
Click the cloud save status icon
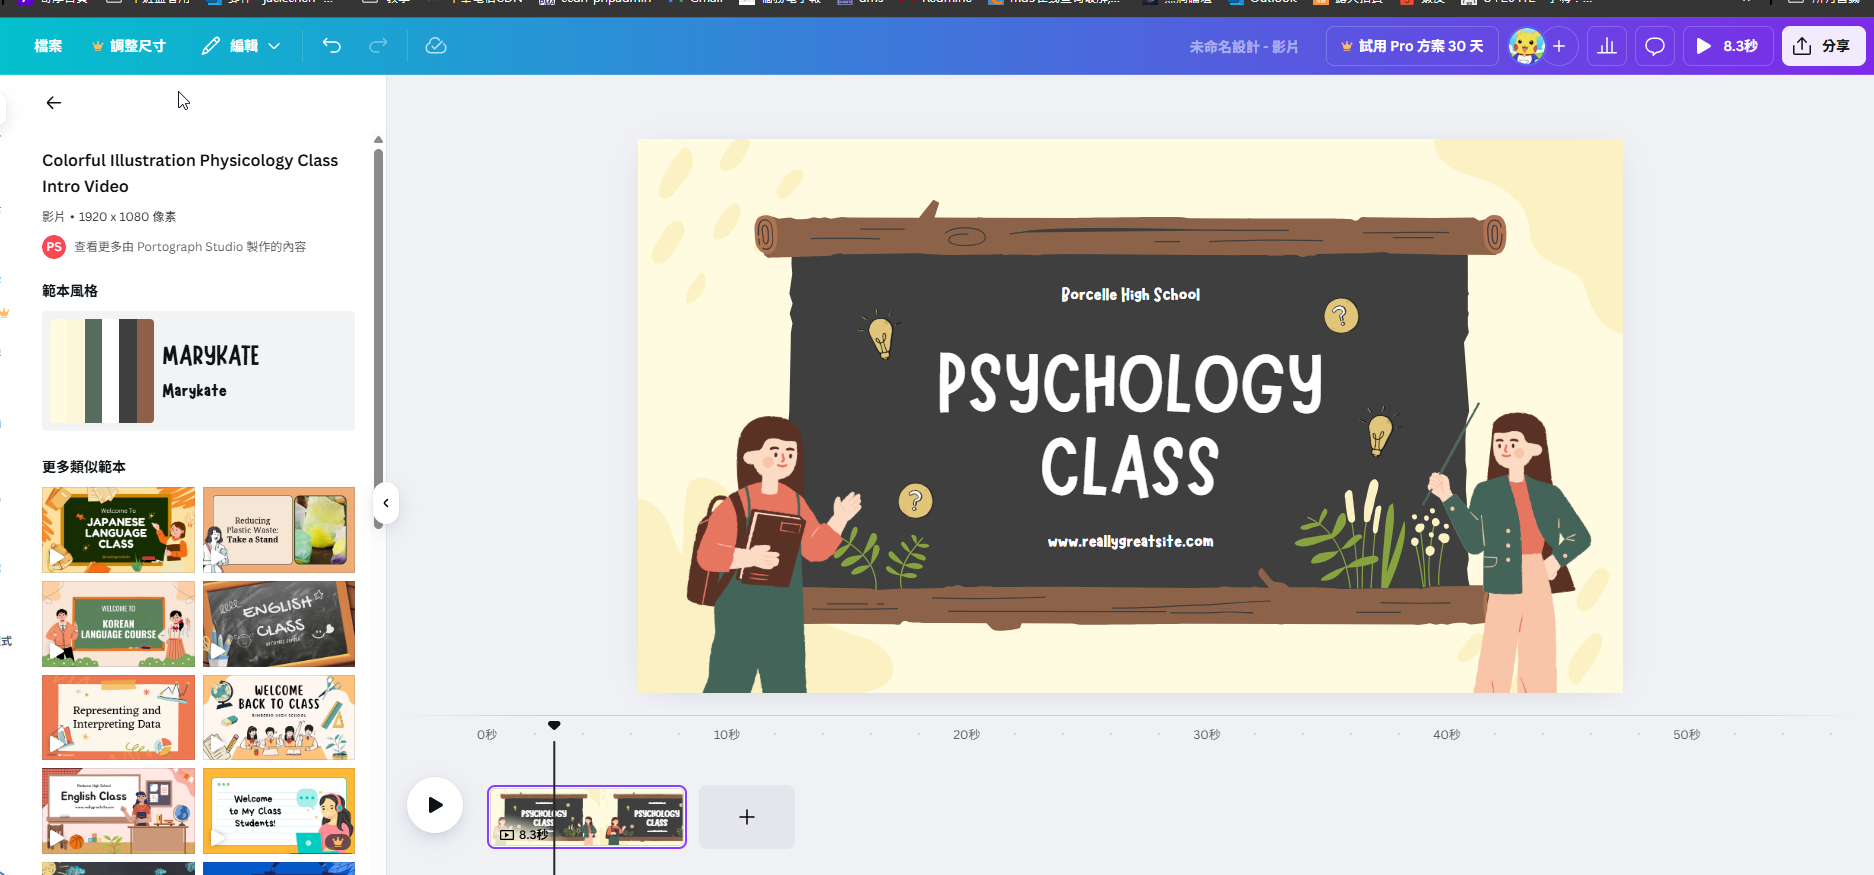point(436,46)
